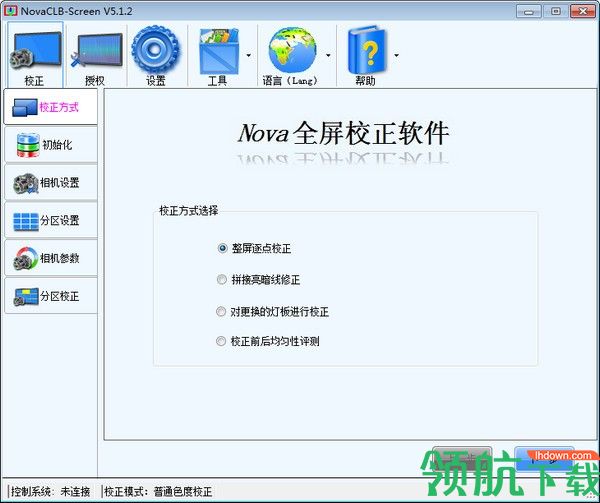Choose the 校正前后均匀性评测 radio option
This screenshot has height=503, width=600.
(x=268, y=341)
